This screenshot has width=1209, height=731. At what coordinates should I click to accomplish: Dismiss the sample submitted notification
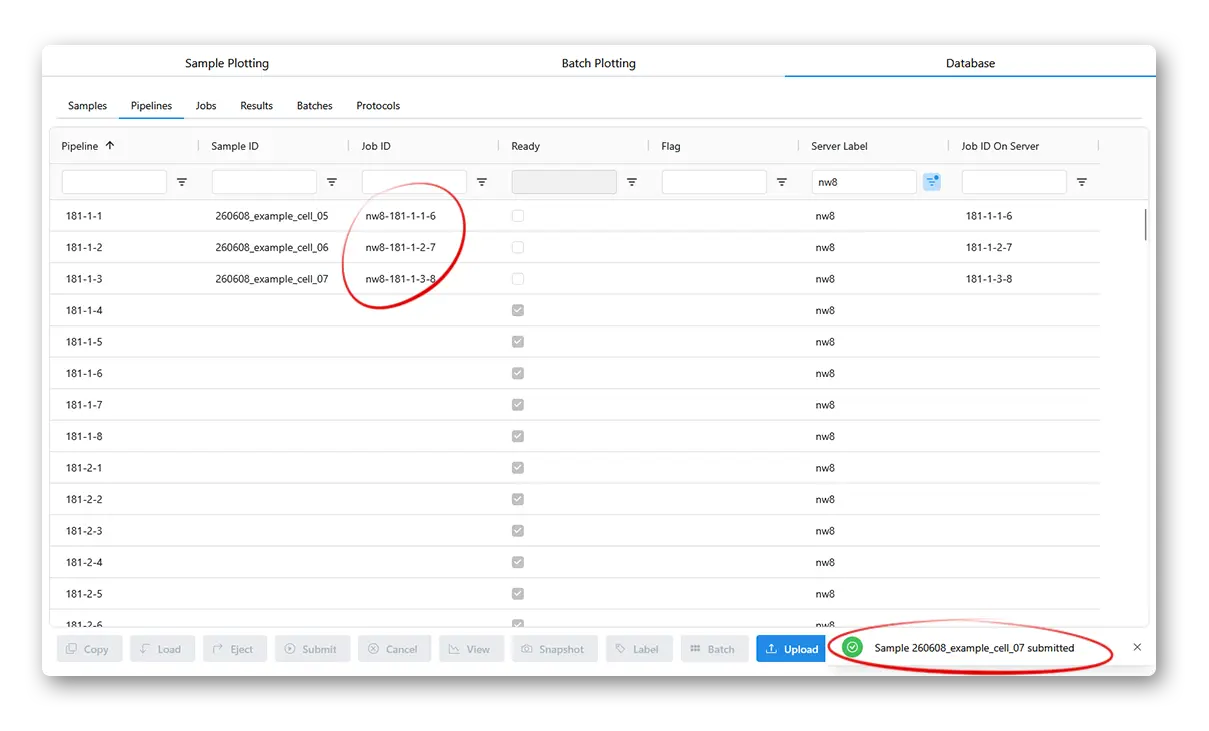1137,647
